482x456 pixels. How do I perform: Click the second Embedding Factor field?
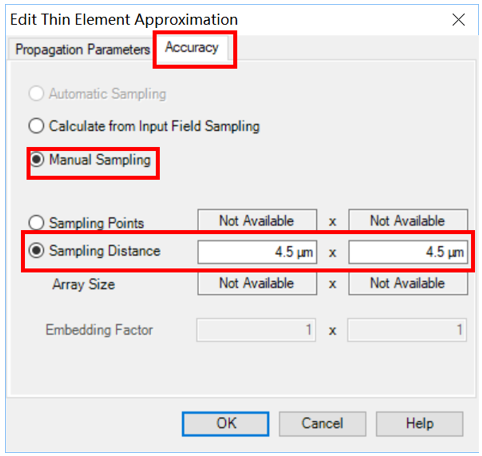pyautogui.click(x=407, y=330)
